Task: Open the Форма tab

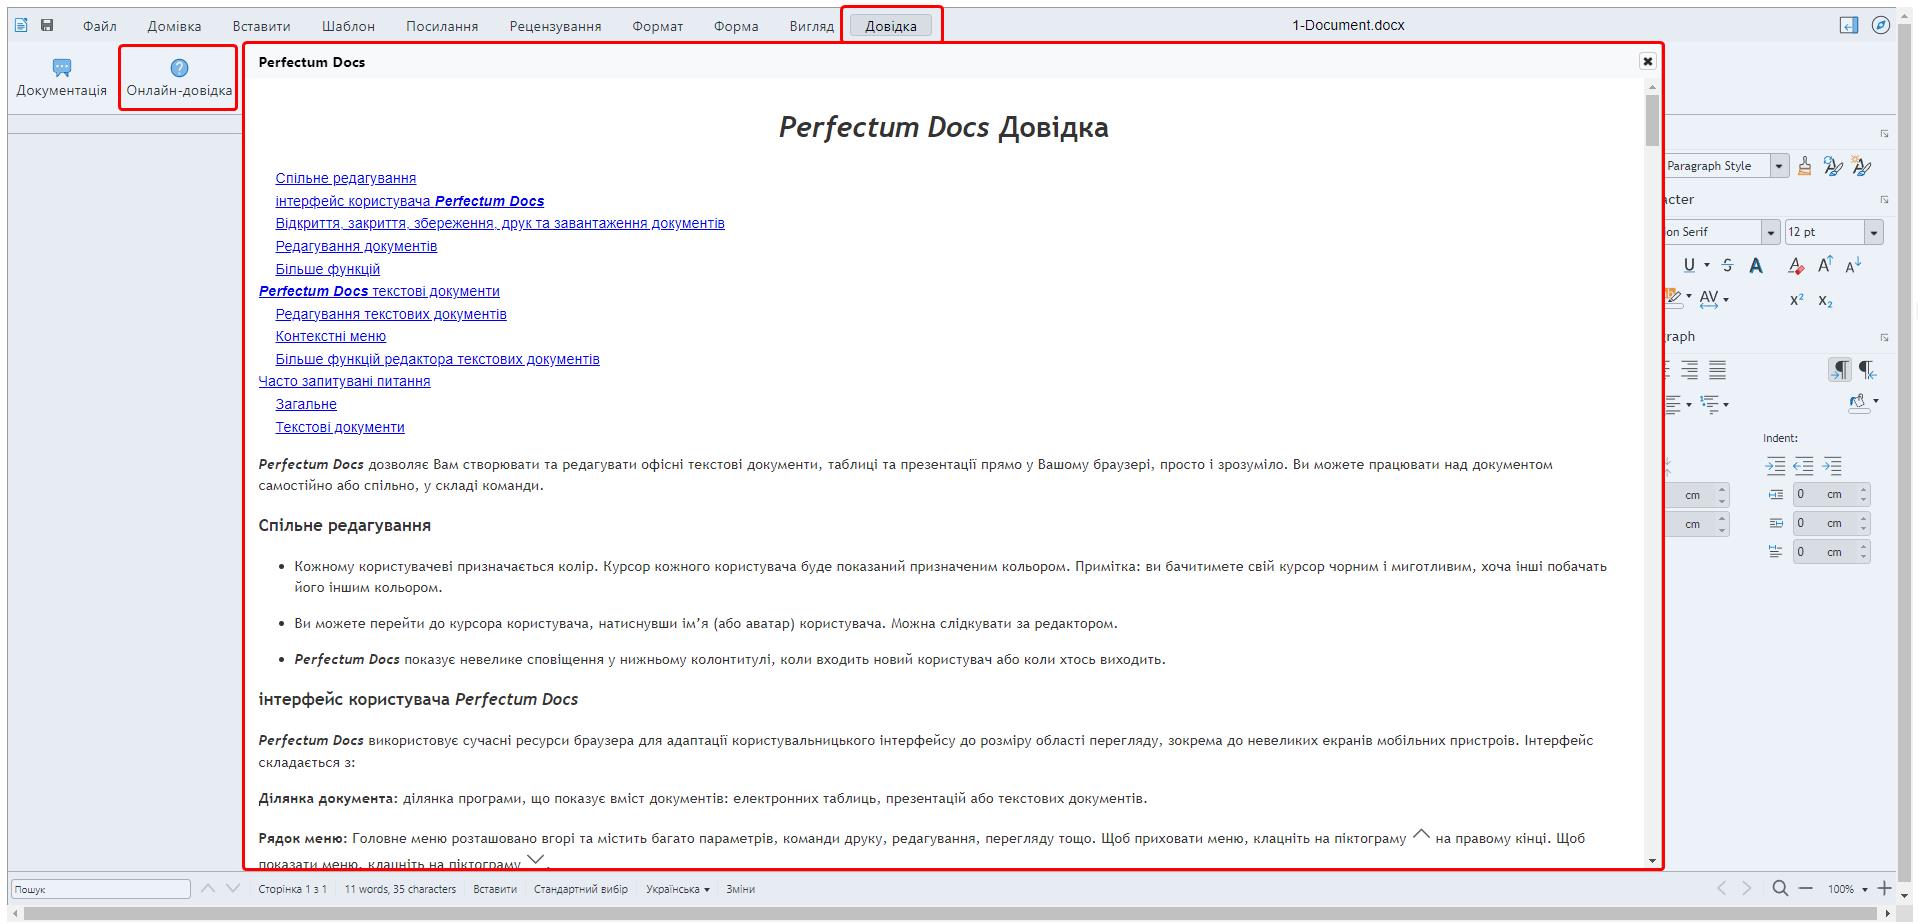Action: pyautogui.click(x=736, y=26)
